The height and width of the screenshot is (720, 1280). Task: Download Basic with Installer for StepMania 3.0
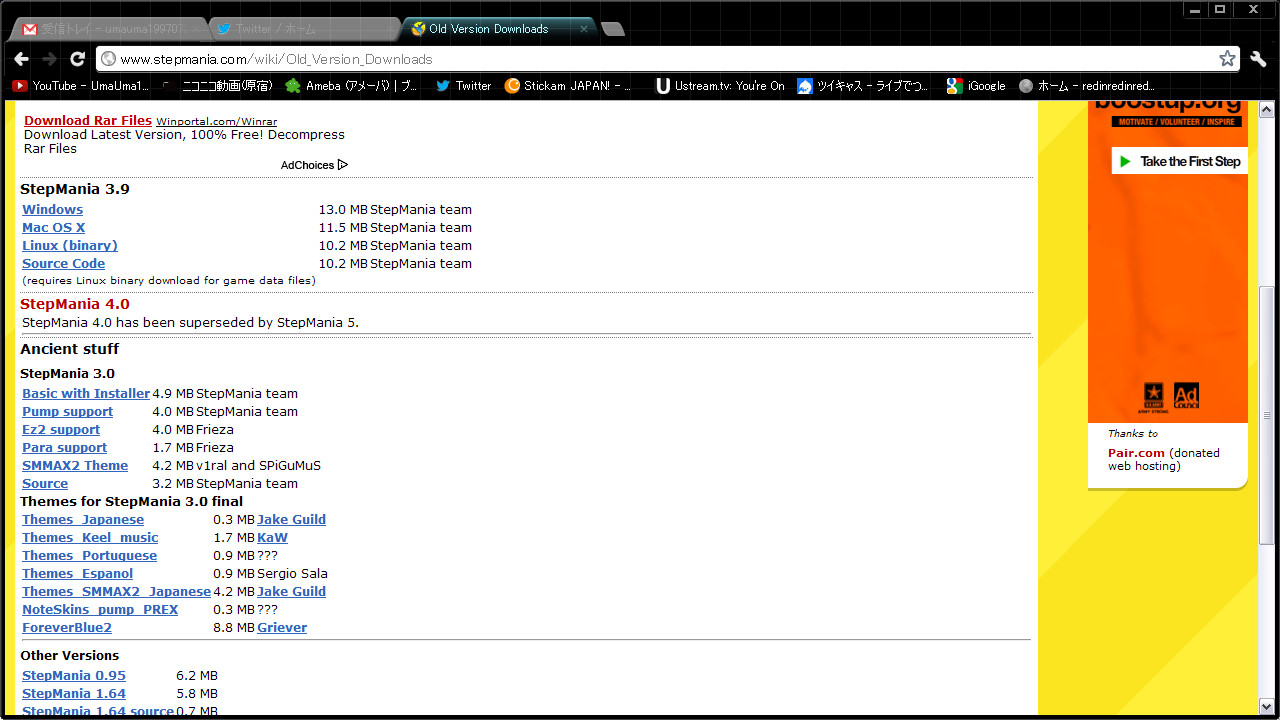click(x=86, y=394)
